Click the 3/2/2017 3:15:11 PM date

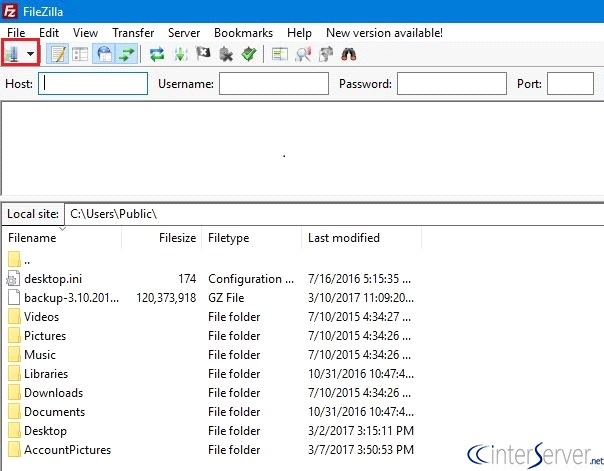pyautogui.click(x=361, y=431)
